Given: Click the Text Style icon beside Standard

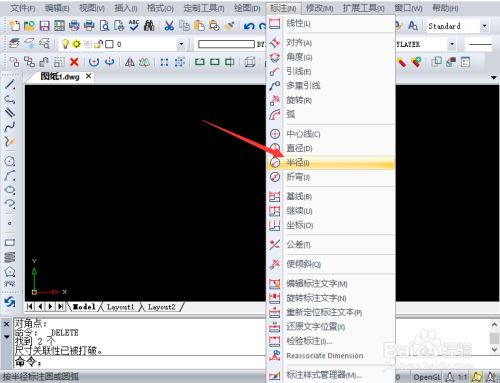Looking at the screenshot, I should pos(413,26).
